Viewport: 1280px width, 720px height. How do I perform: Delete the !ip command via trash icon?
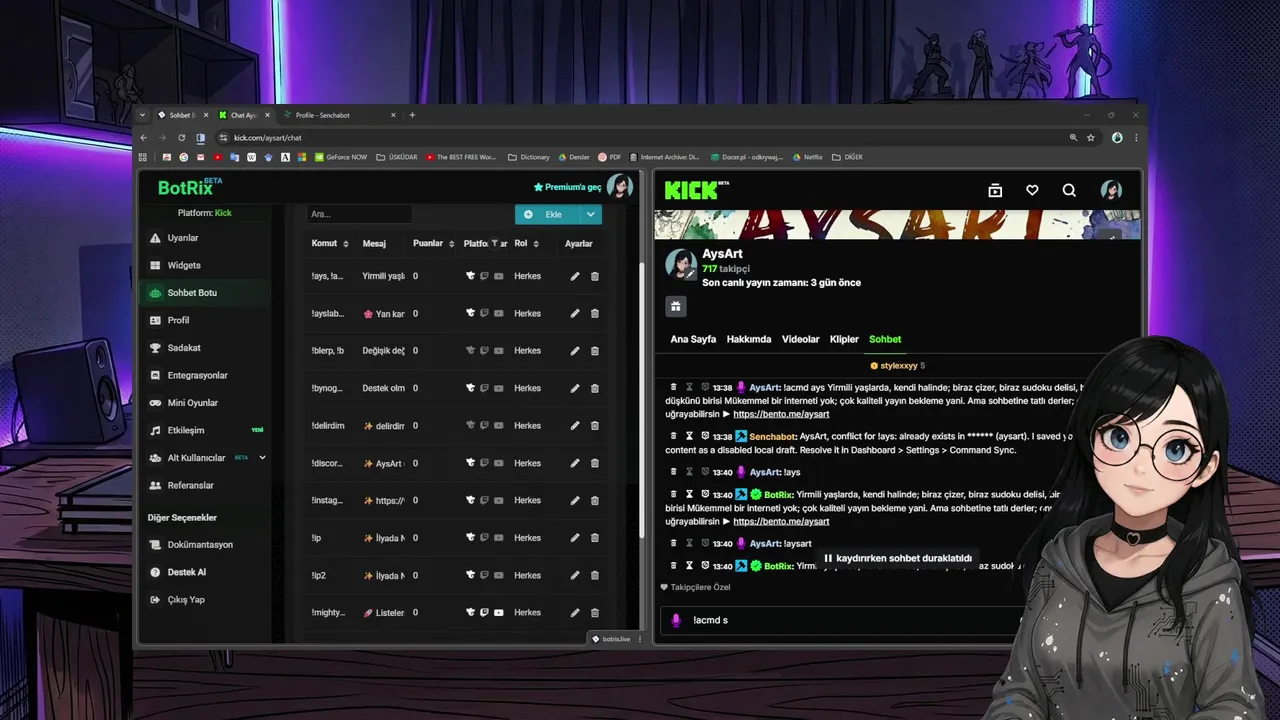(595, 538)
